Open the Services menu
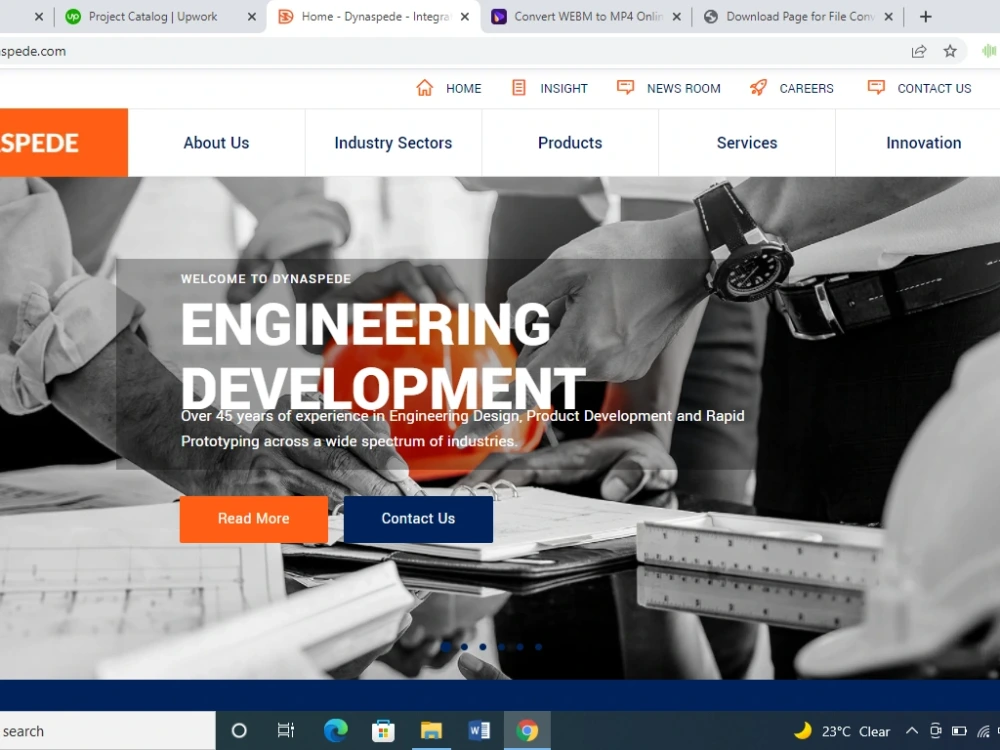The height and width of the screenshot is (750, 1000). [x=747, y=143]
